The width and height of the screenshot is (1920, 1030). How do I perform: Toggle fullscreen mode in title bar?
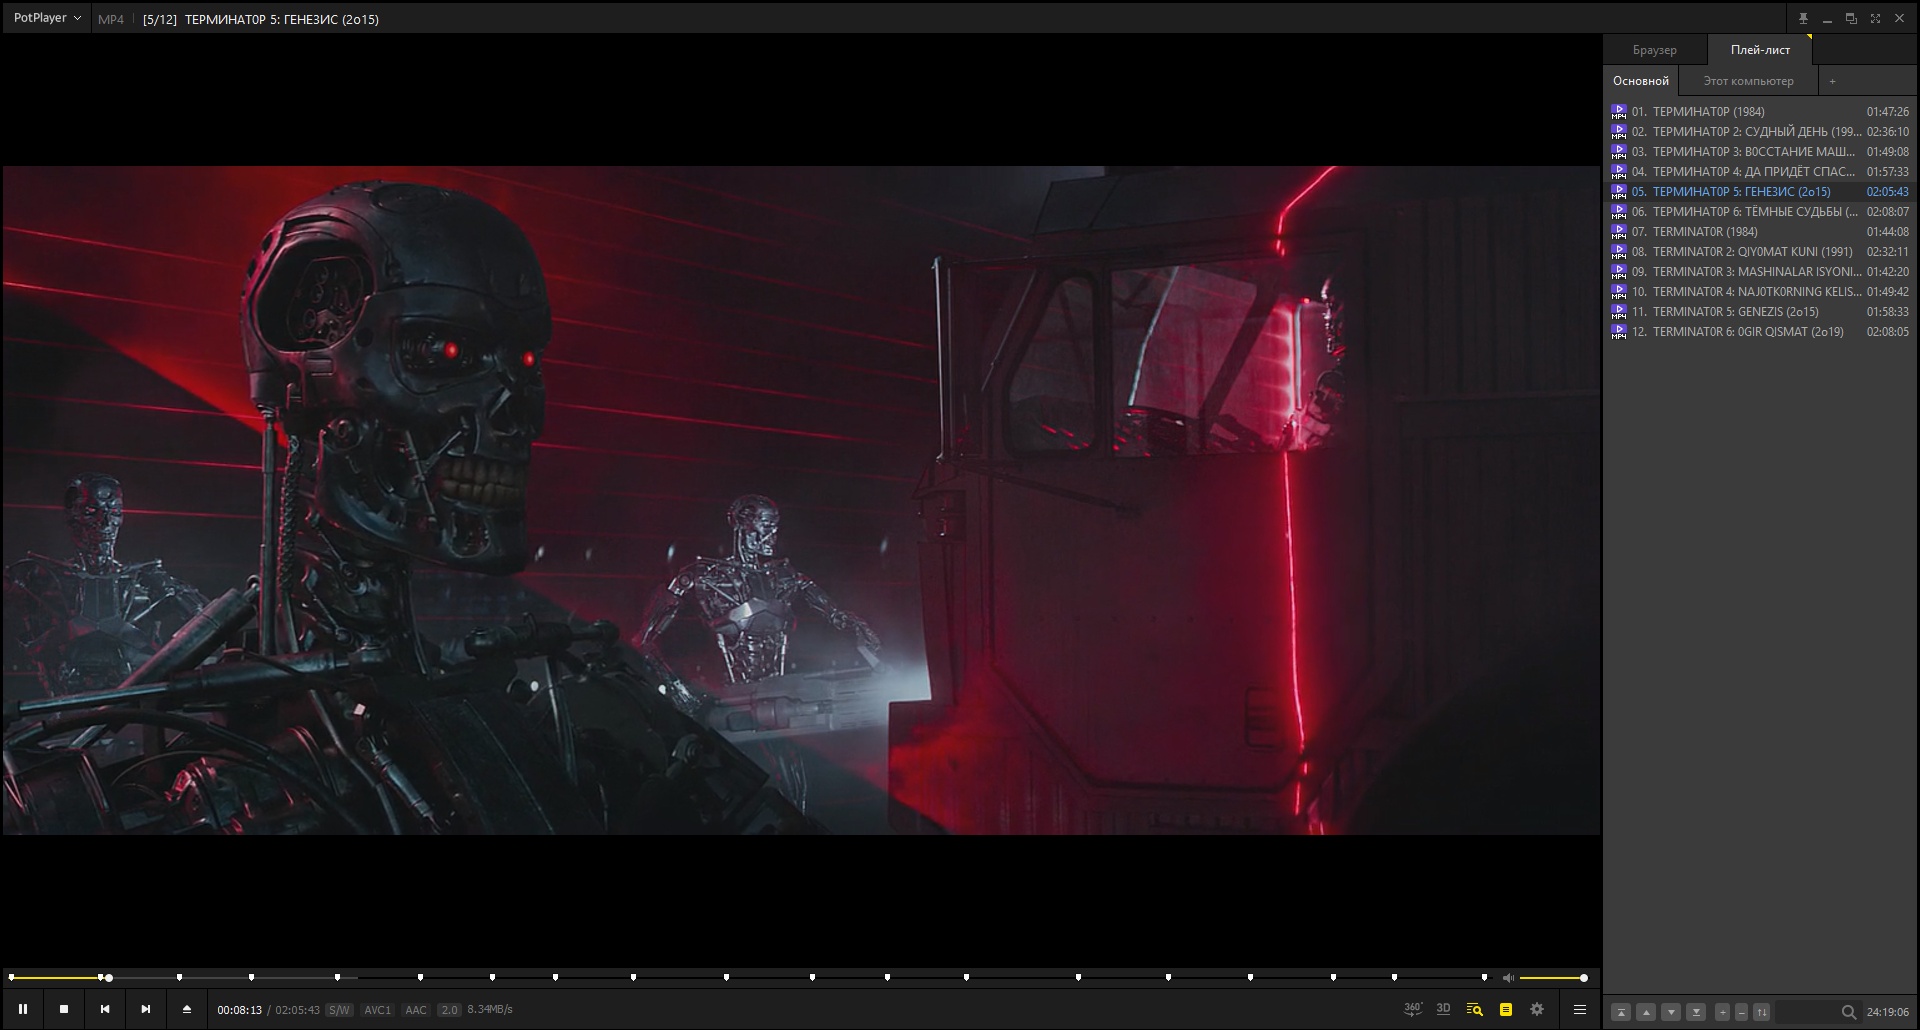[1875, 18]
